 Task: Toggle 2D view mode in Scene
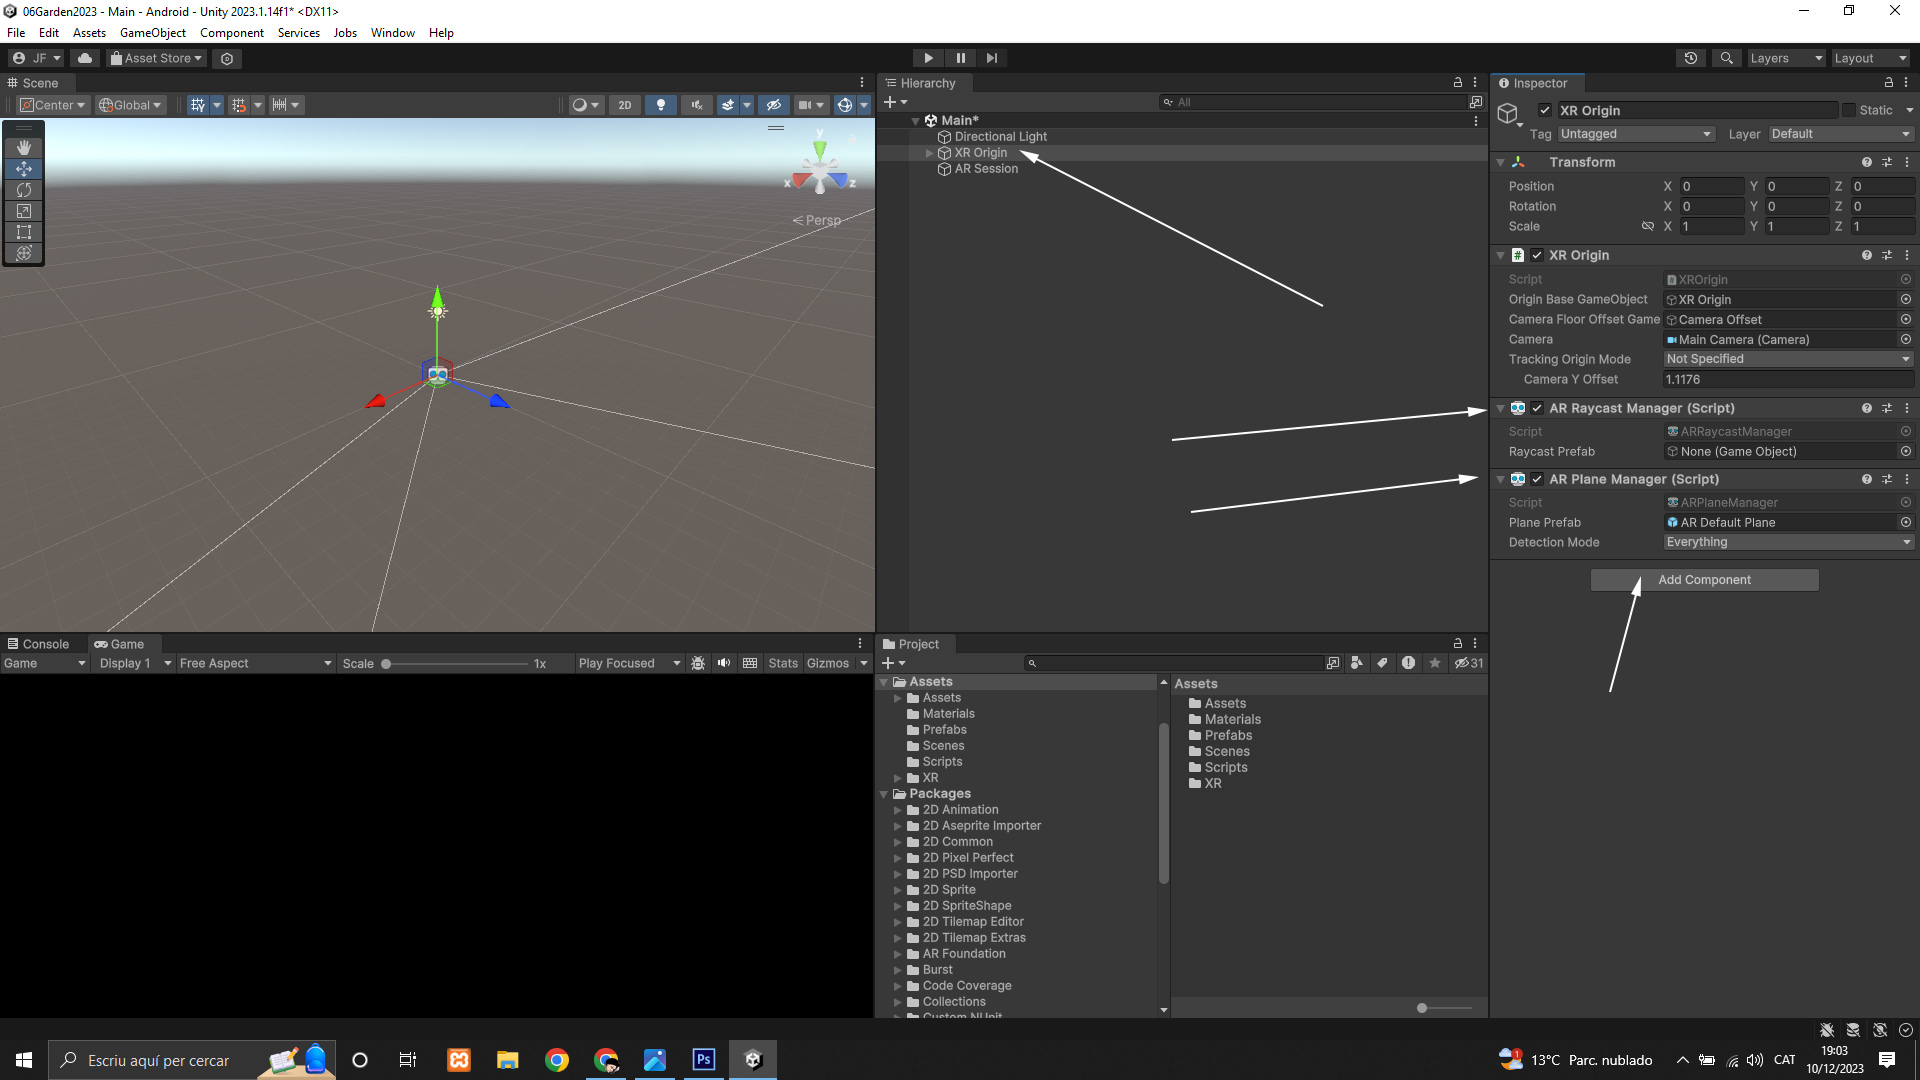[x=625, y=105]
